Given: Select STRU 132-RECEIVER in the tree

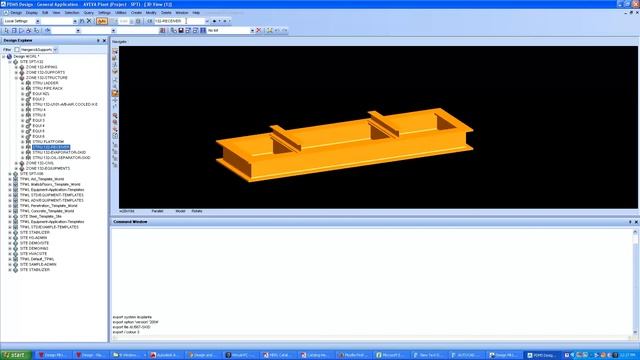Looking at the screenshot, I should click(x=51, y=147).
